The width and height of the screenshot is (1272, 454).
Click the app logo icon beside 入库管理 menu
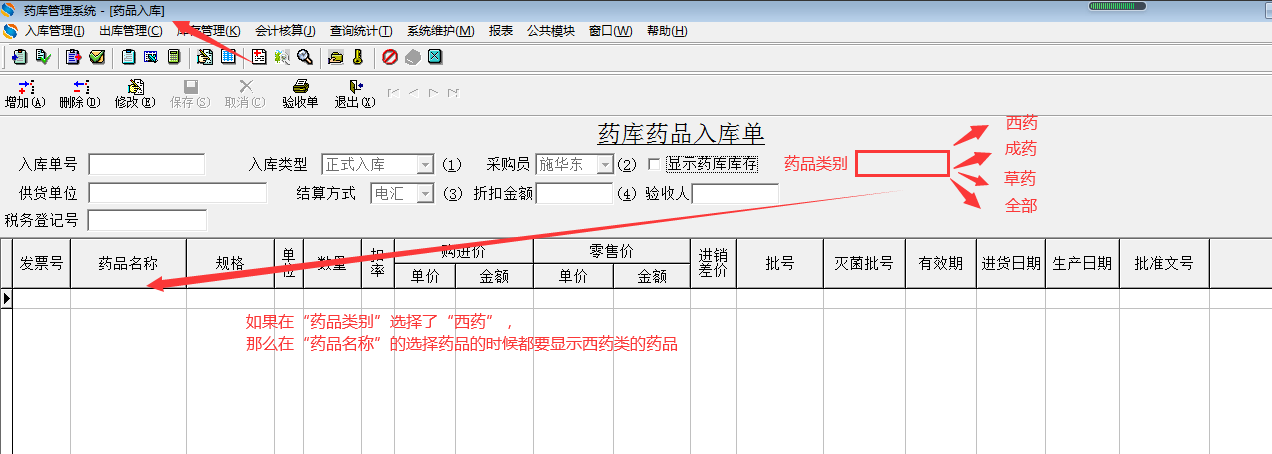pos(11,31)
